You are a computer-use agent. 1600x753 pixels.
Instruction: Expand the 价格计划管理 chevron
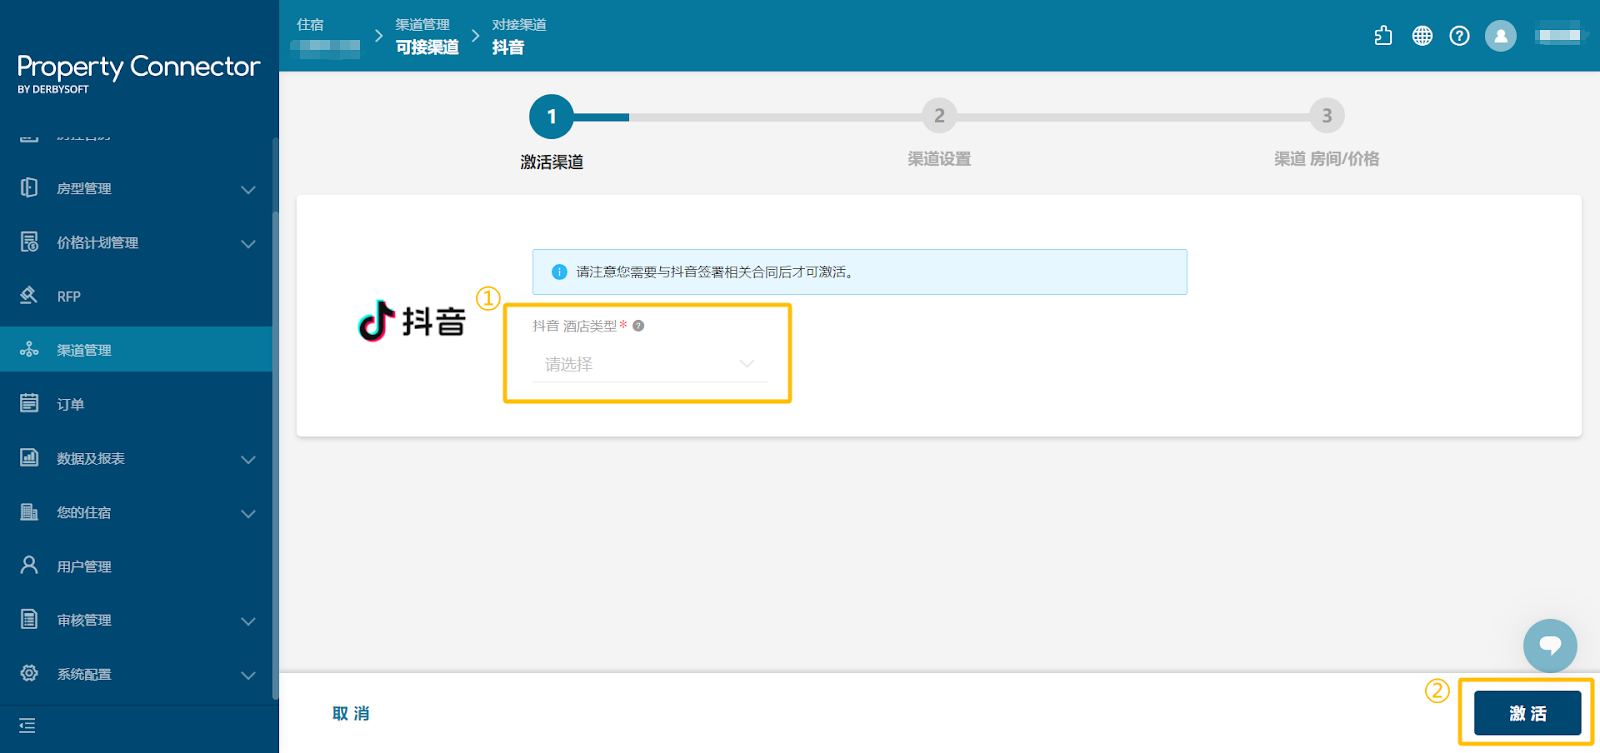coord(248,243)
